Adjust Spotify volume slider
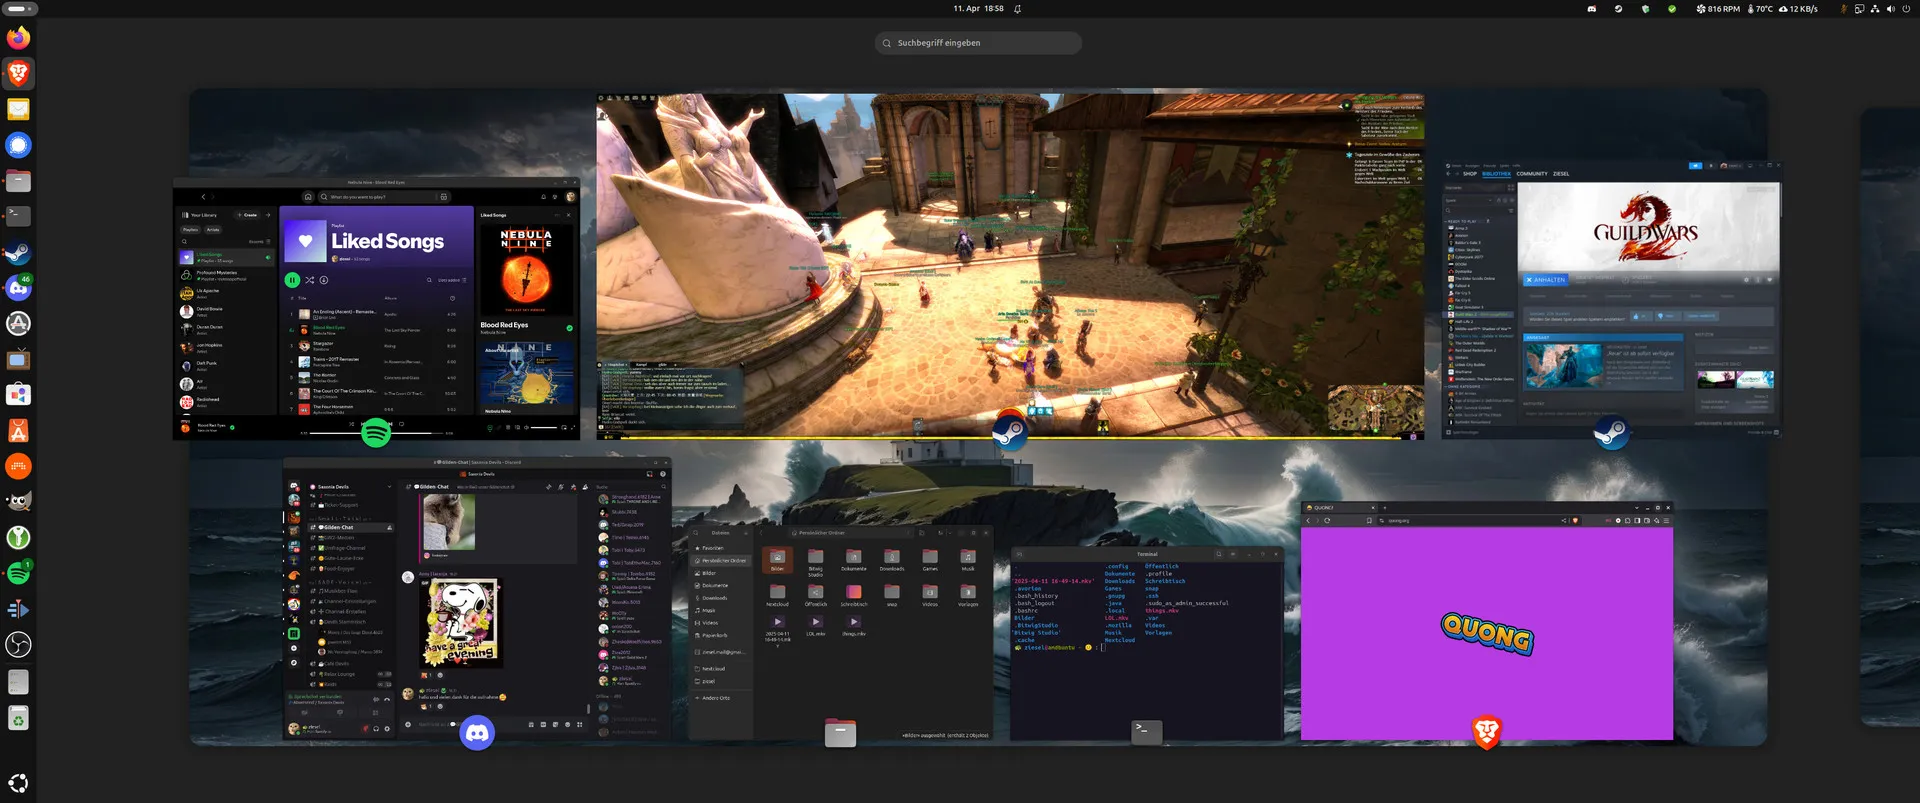 click(x=544, y=428)
